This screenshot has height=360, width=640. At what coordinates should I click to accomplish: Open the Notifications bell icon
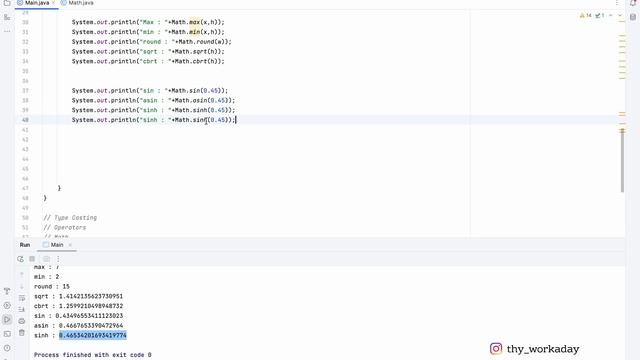coord(633,3)
